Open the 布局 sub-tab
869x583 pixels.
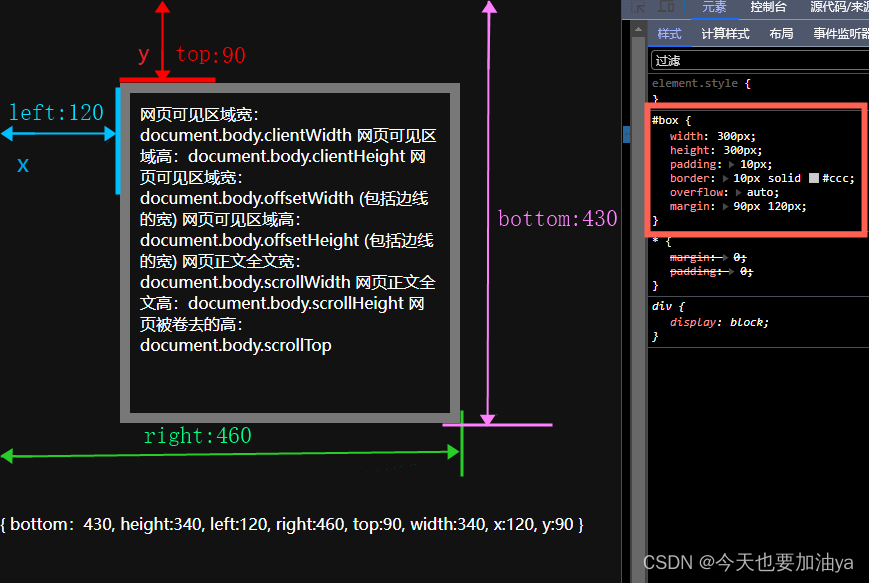click(x=781, y=34)
